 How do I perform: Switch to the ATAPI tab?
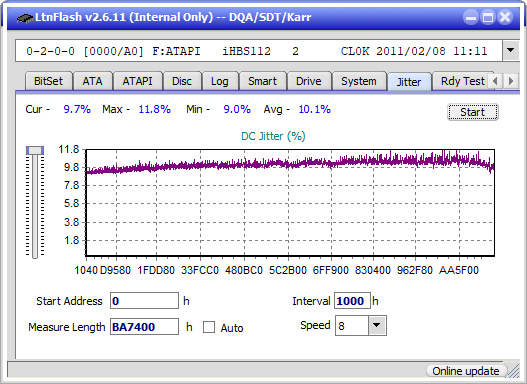(x=137, y=81)
